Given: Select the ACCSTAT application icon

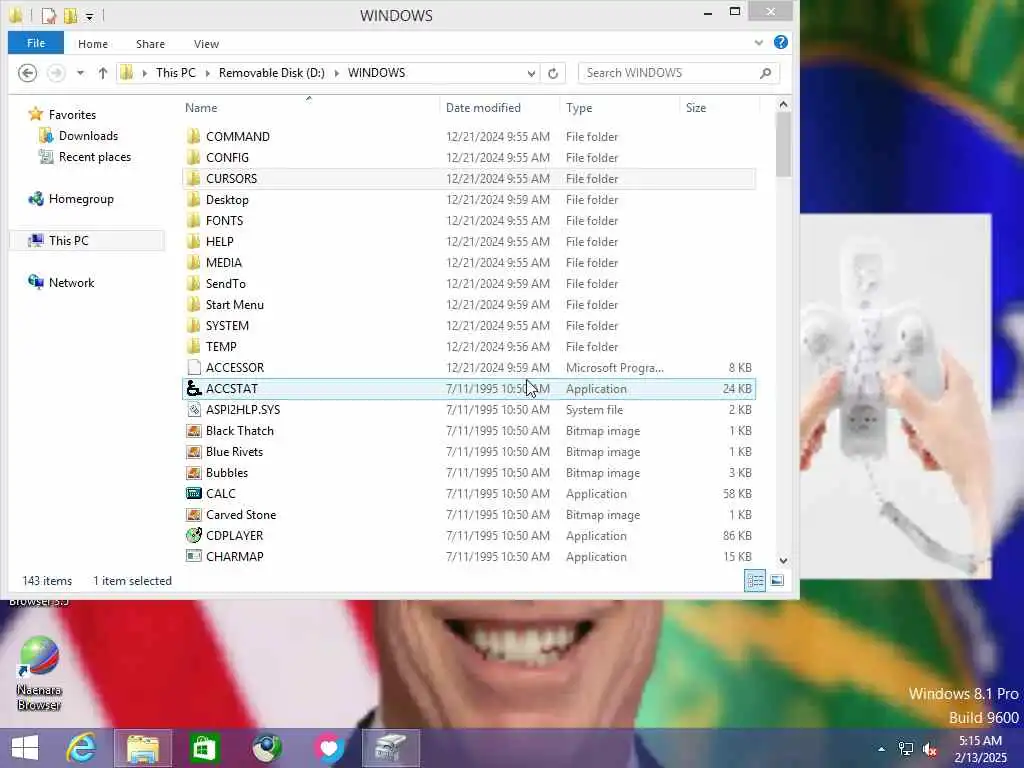Looking at the screenshot, I should point(193,389).
